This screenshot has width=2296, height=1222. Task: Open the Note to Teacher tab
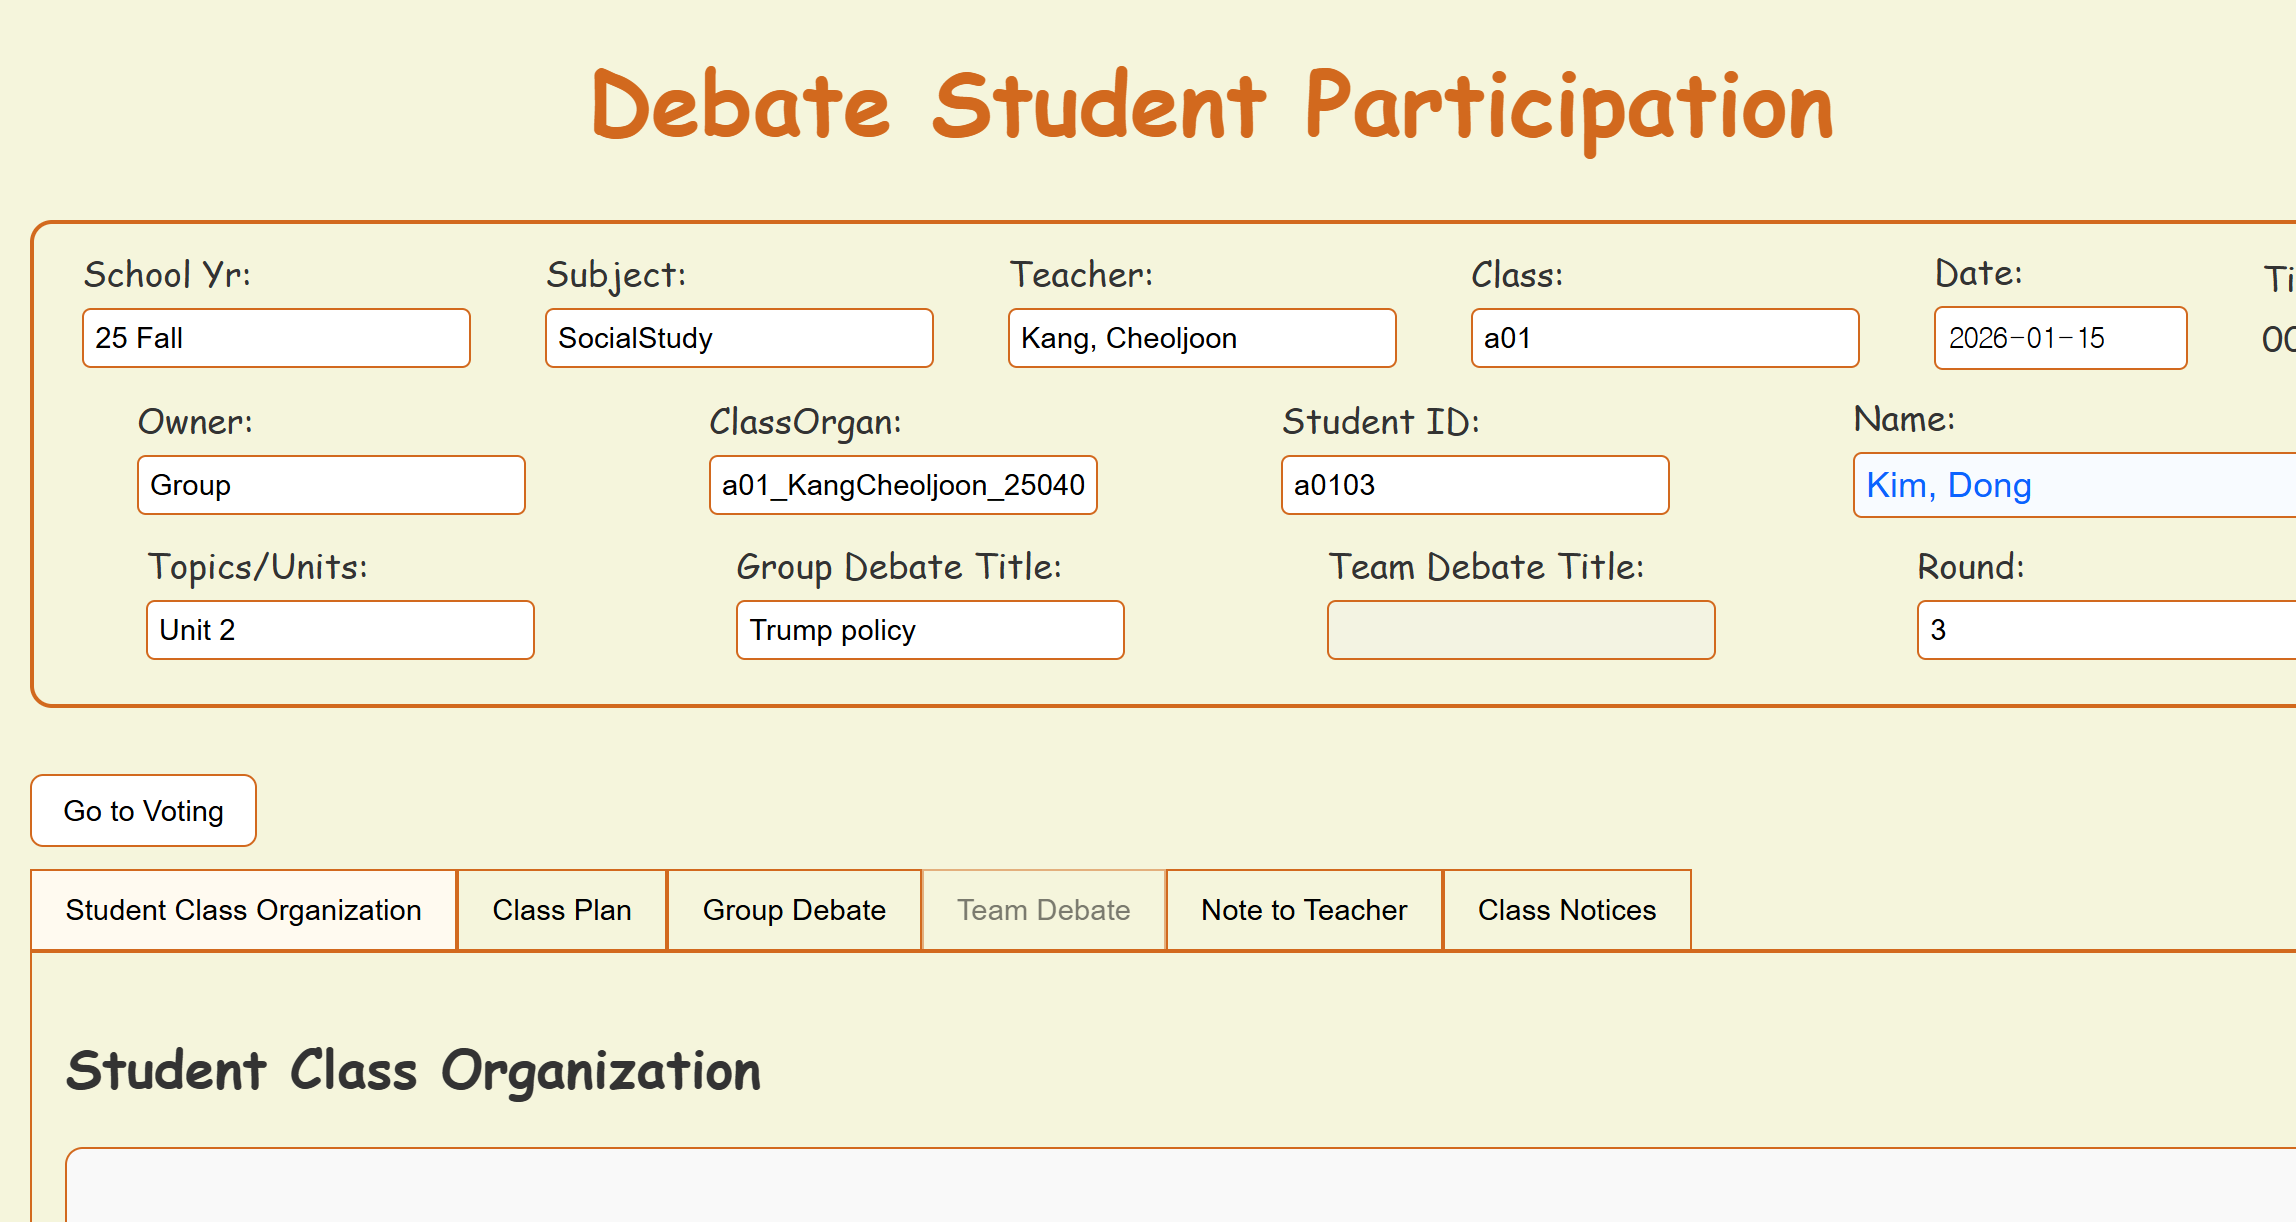[x=1303, y=910]
